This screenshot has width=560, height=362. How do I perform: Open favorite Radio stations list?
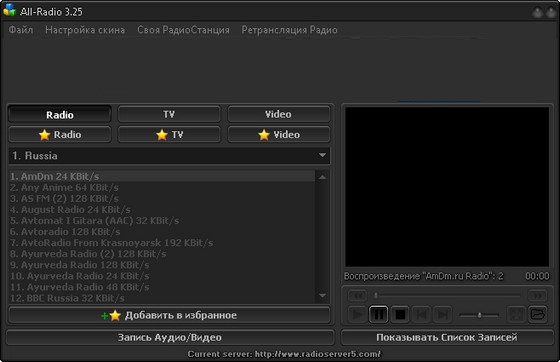(60, 135)
